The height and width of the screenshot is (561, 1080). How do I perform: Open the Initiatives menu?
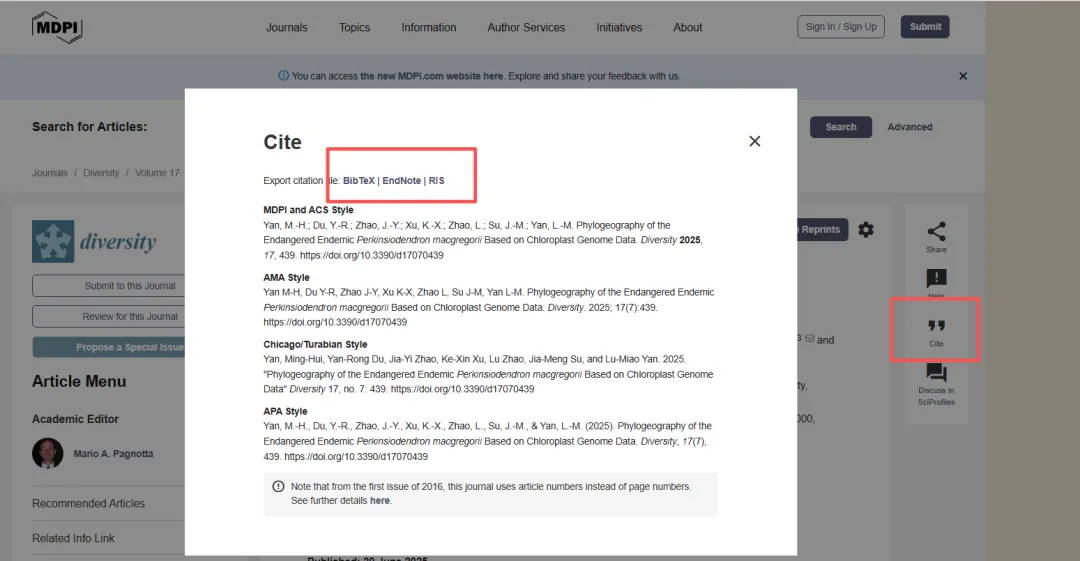[x=619, y=28]
